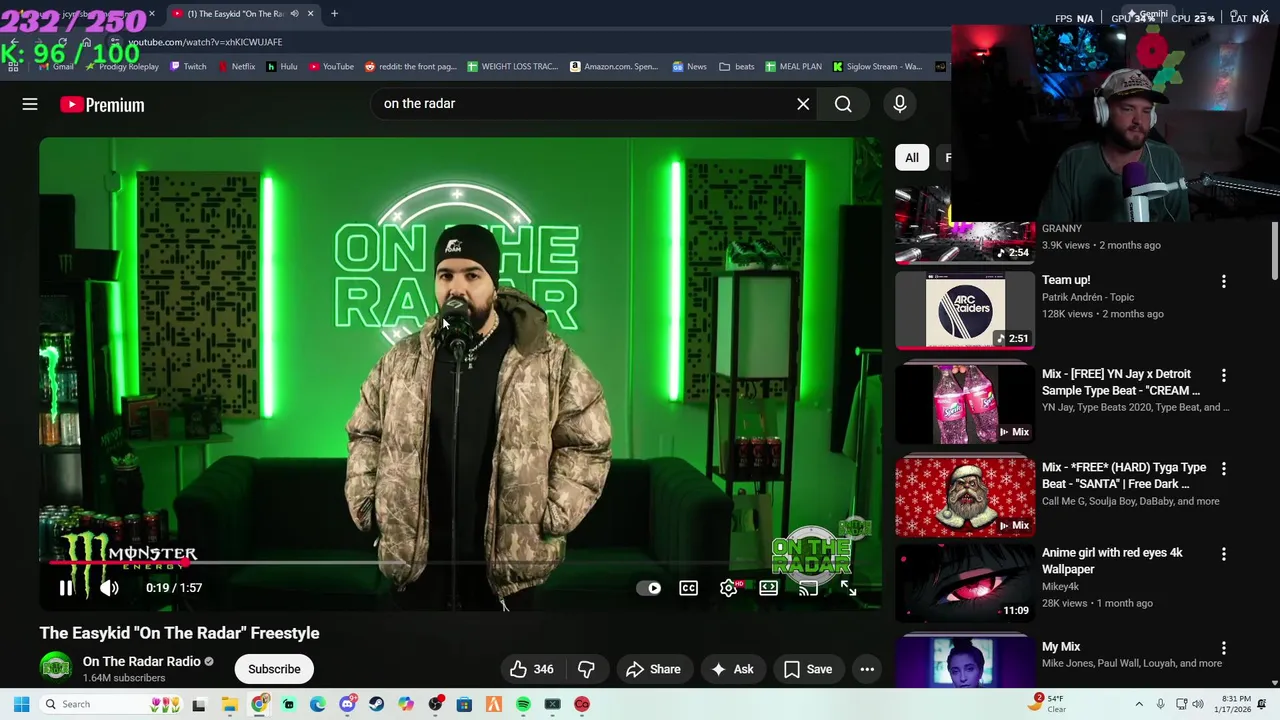Screen dimensions: 1280x720
Task: Dislike the video with thumbs down
Action: pyautogui.click(x=586, y=669)
